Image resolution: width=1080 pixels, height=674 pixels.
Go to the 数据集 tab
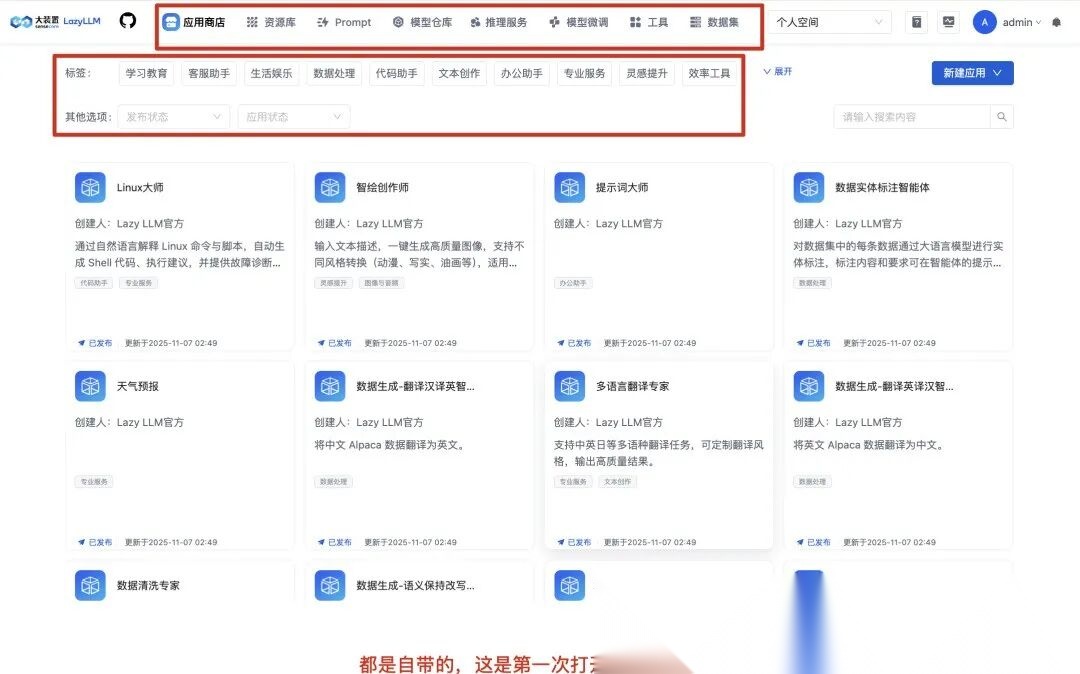click(x=714, y=22)
